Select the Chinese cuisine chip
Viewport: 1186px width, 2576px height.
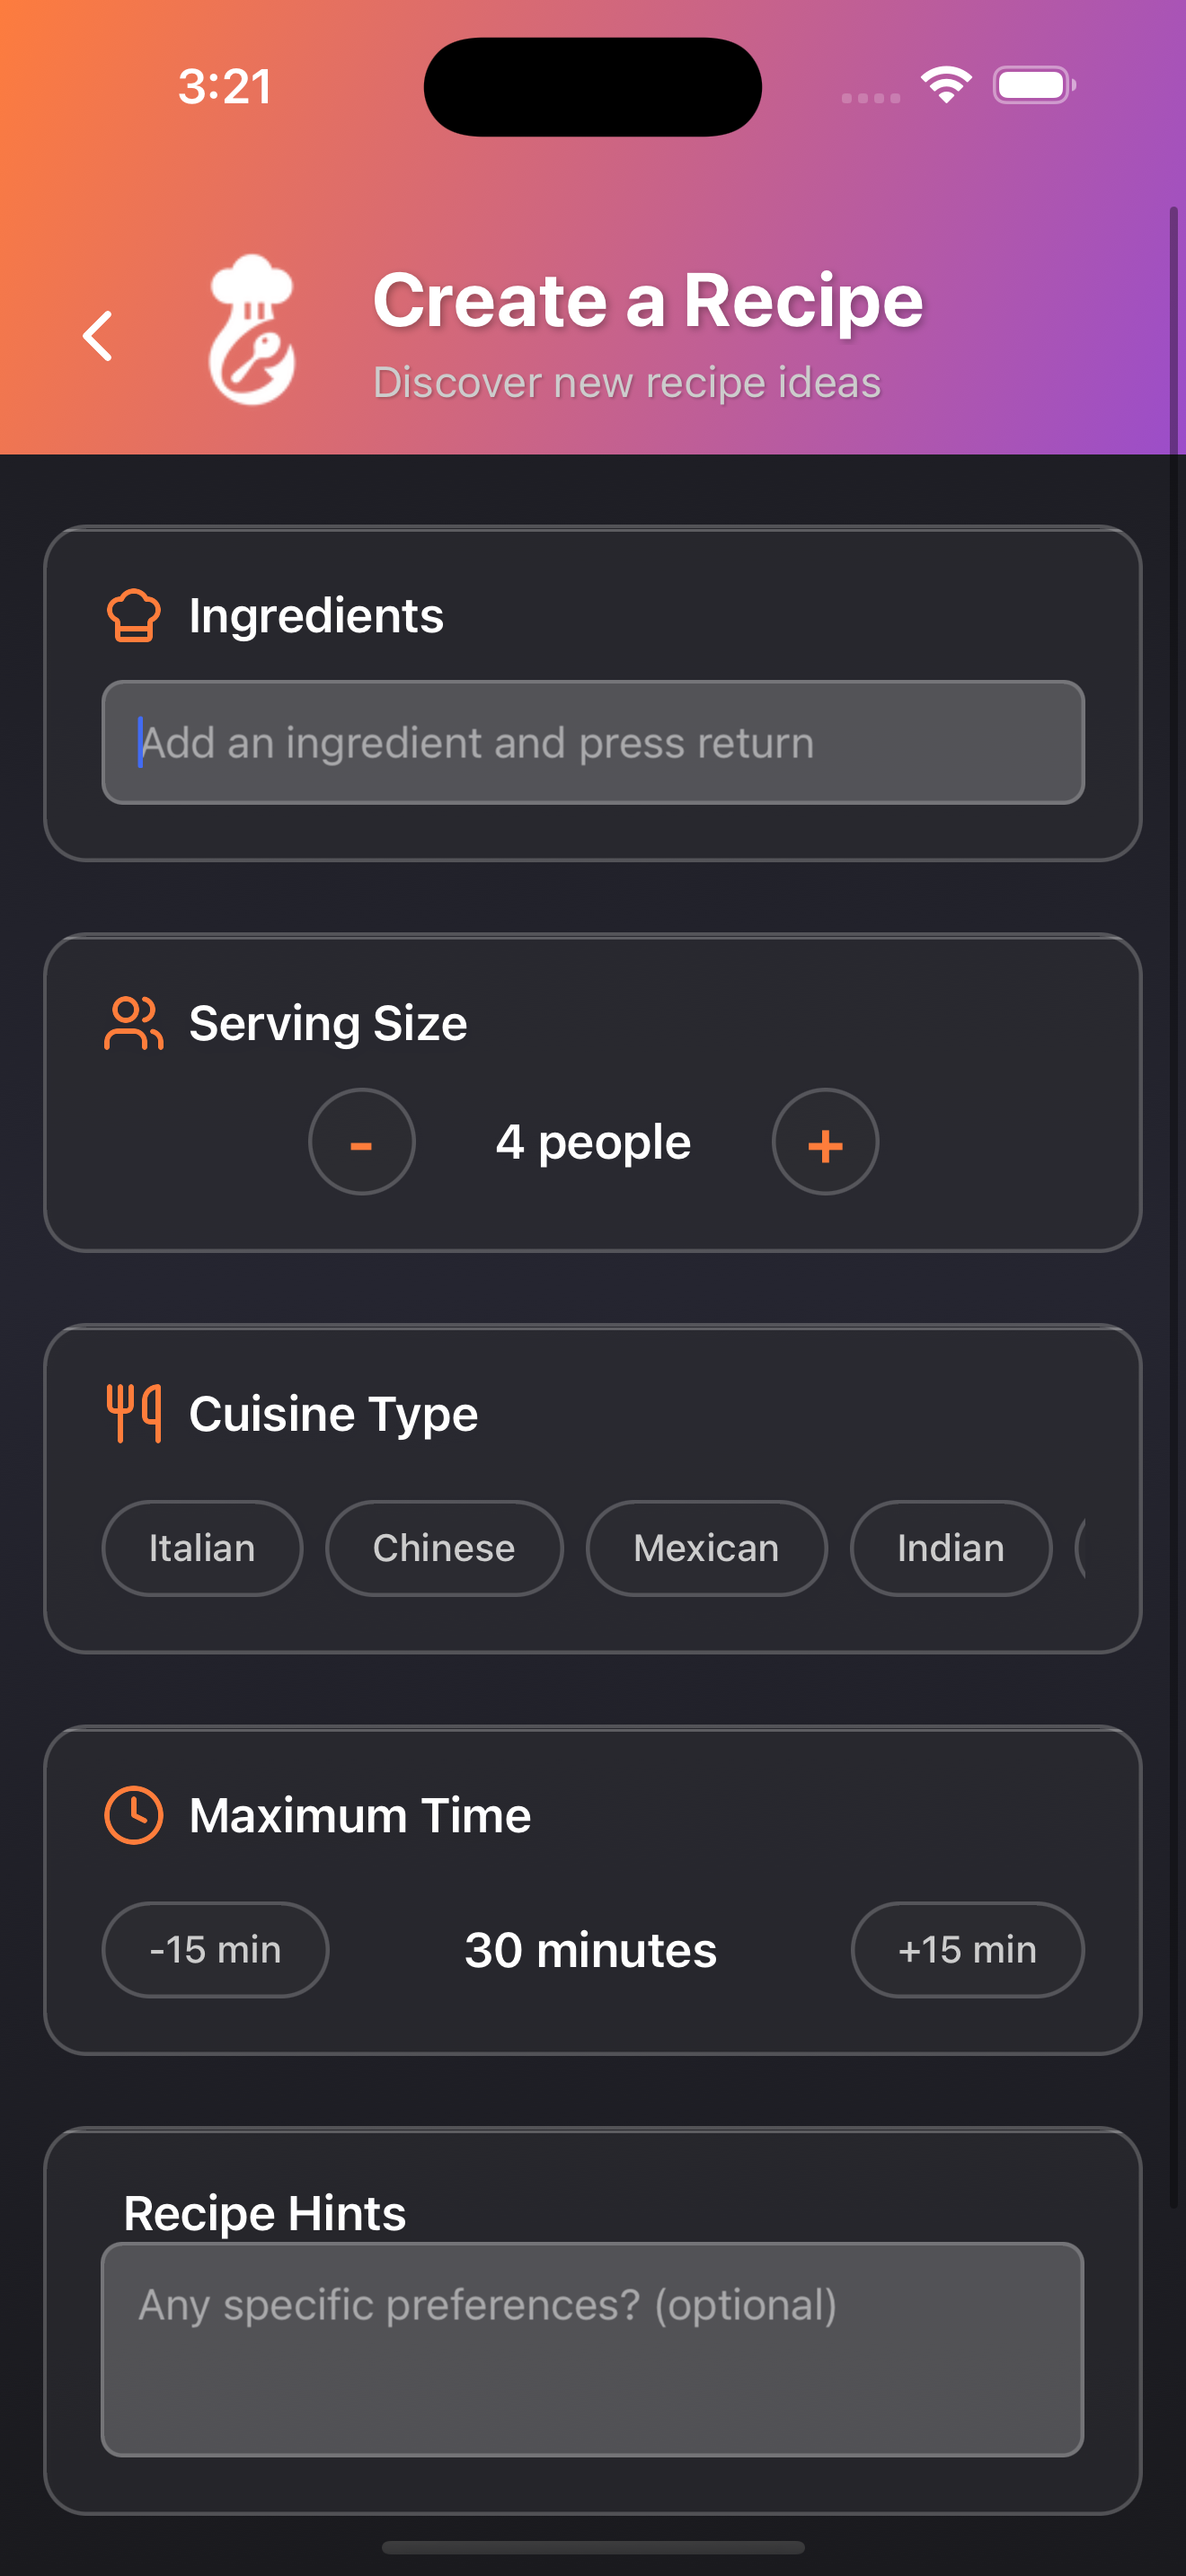444,1548
